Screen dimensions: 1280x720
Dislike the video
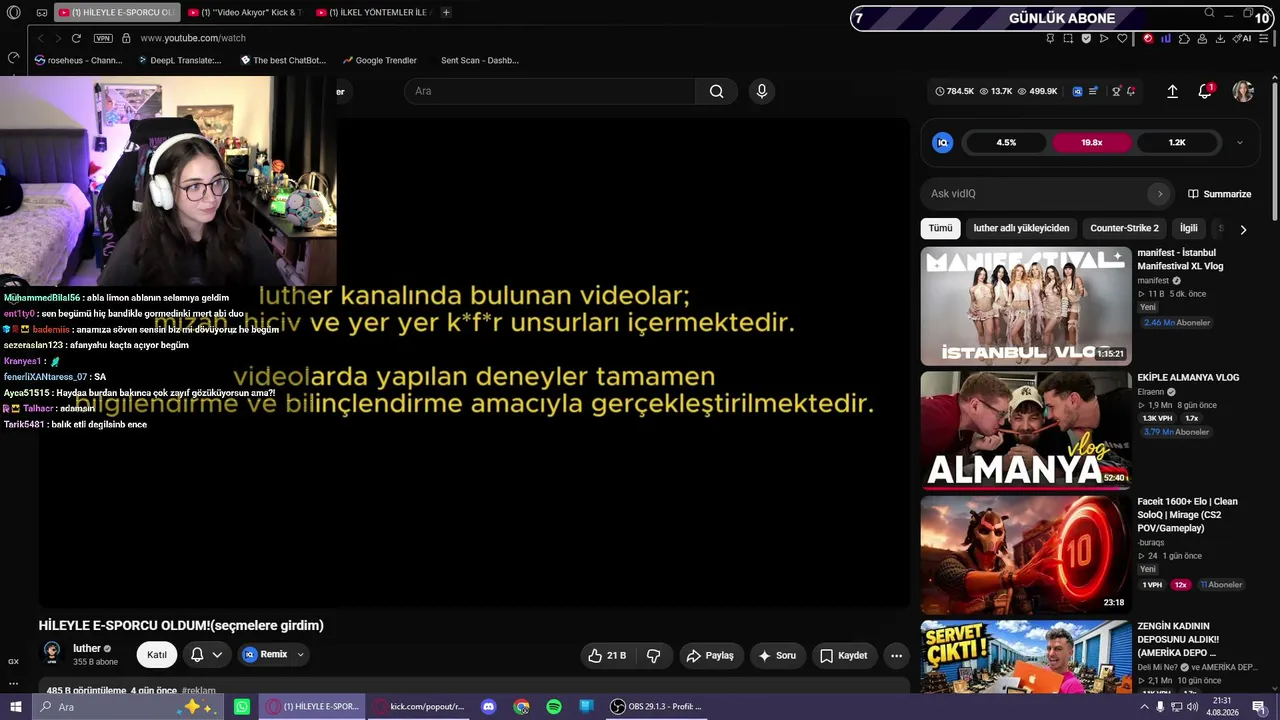click(653, 655)
